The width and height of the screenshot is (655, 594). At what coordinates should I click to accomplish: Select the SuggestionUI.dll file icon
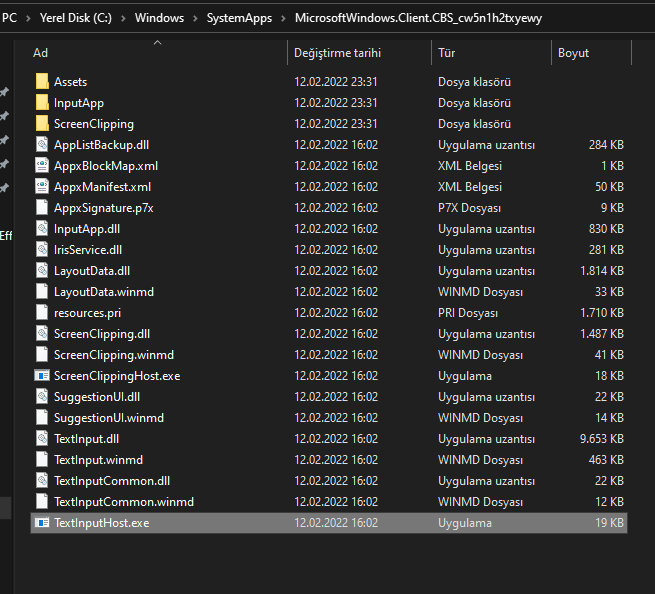(42, 396)
